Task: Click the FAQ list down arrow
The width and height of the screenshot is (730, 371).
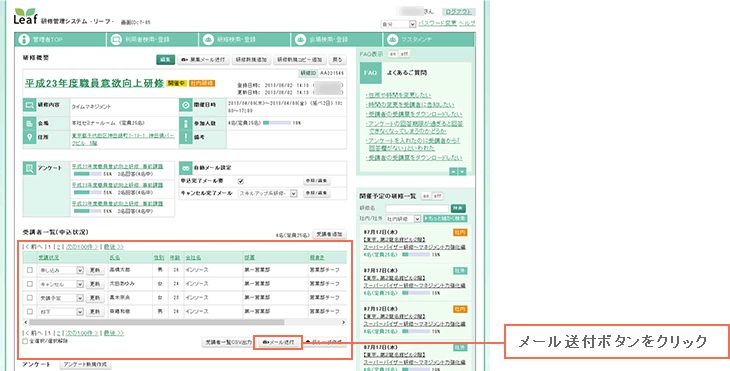Action: [x=462, y=172]
